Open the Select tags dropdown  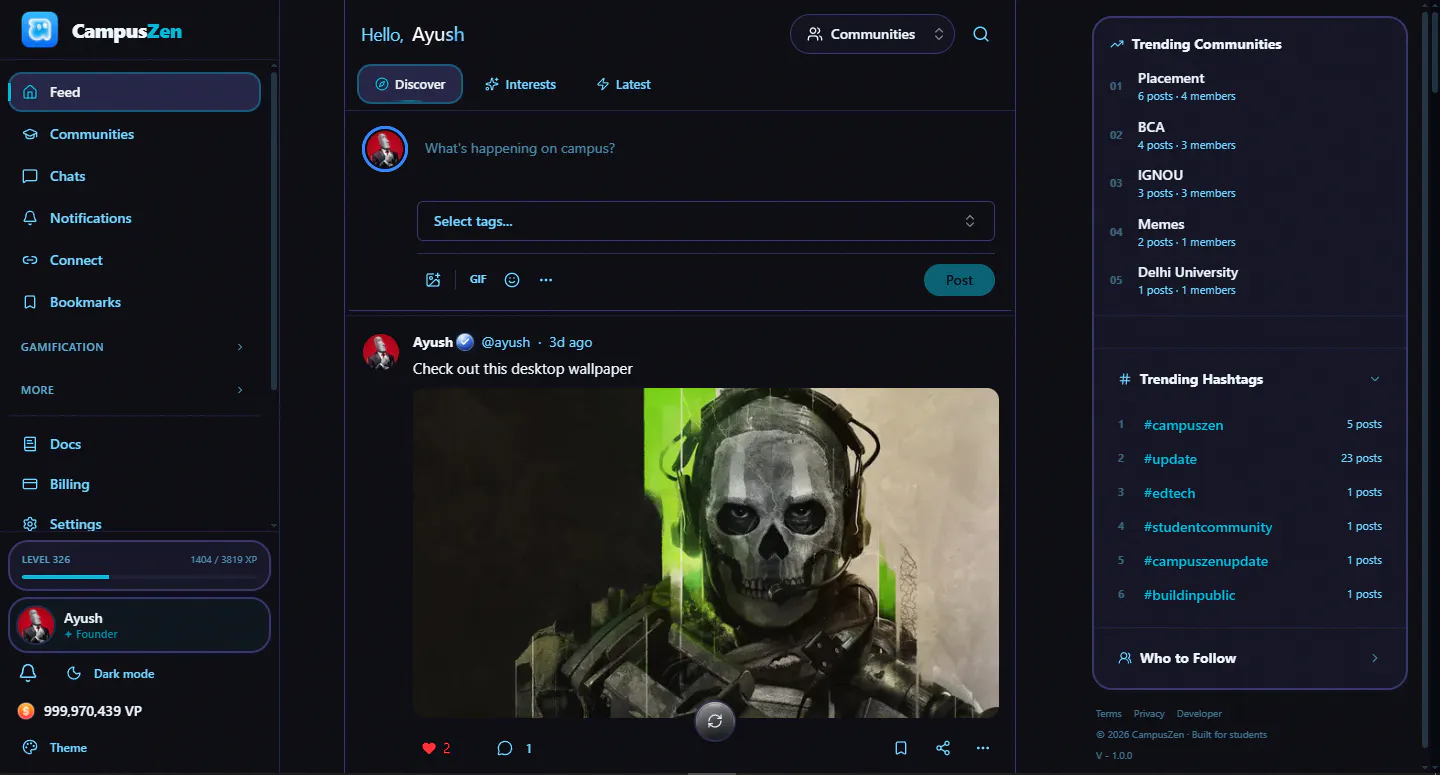[706, 221]
